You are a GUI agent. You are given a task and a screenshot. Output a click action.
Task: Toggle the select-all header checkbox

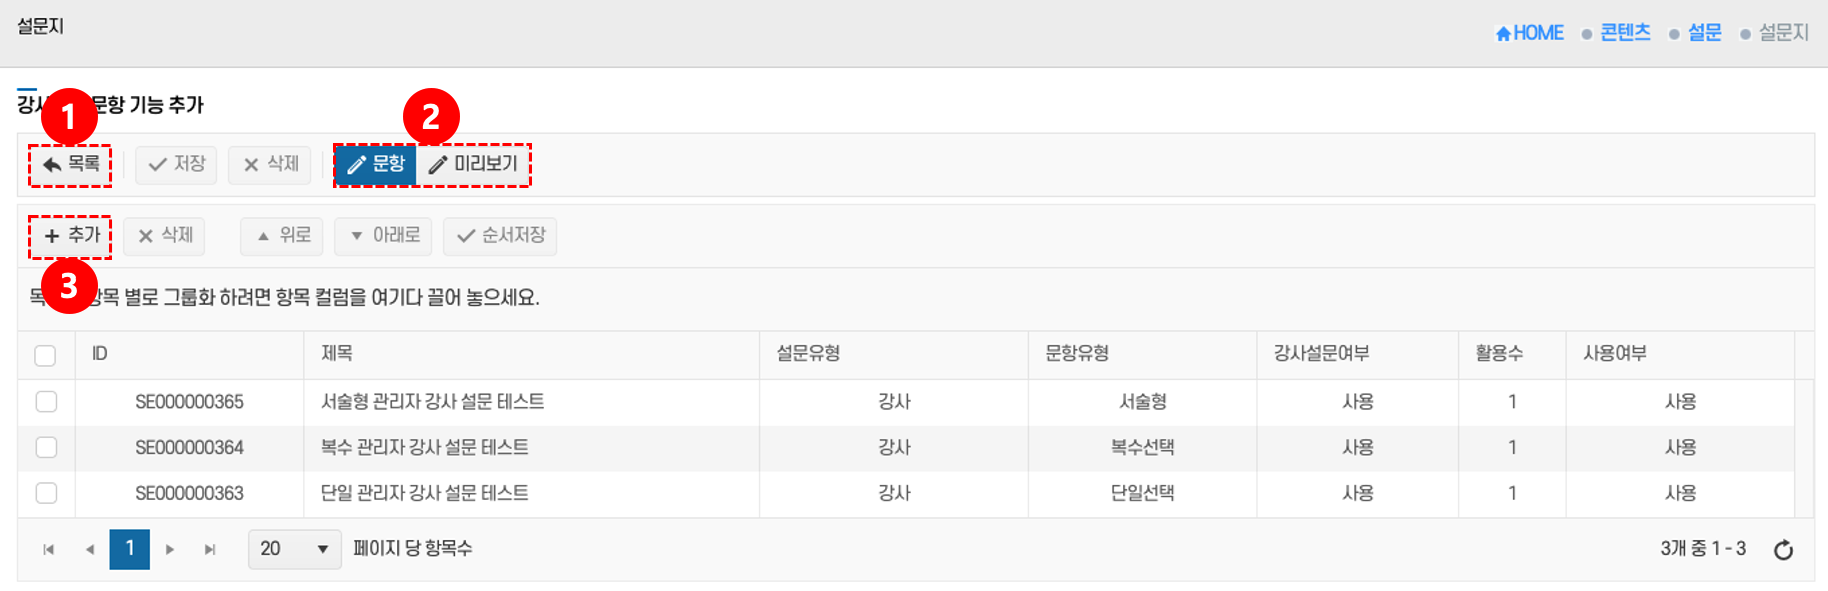[x=45, y=355]
